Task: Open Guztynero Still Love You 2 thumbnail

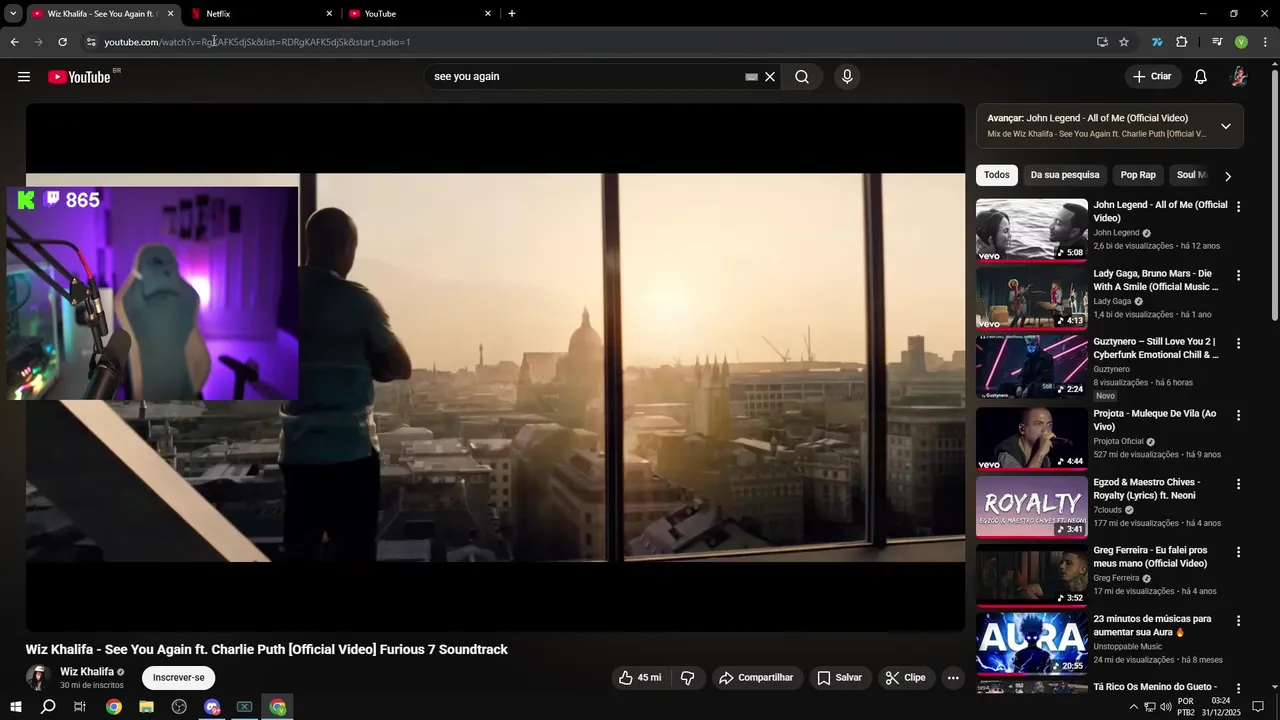Action: point(1031,367)
